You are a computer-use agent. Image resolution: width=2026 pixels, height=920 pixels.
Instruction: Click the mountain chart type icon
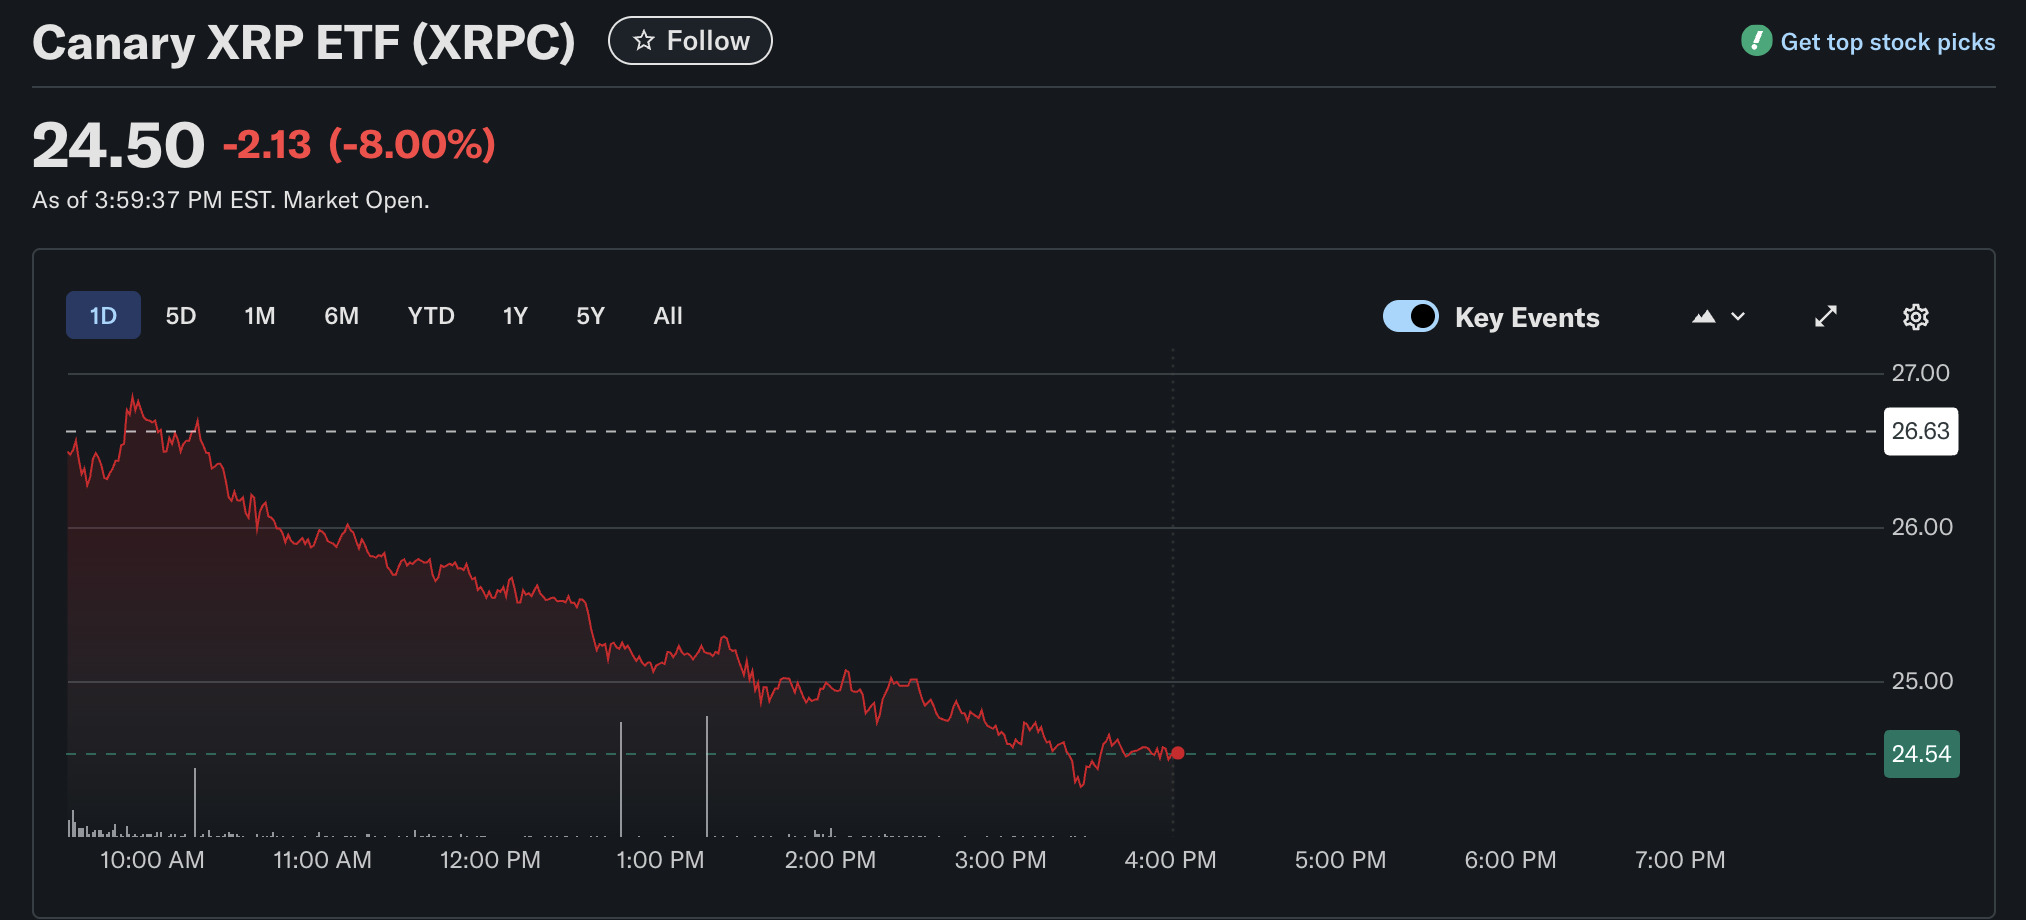coord(1705,315)
